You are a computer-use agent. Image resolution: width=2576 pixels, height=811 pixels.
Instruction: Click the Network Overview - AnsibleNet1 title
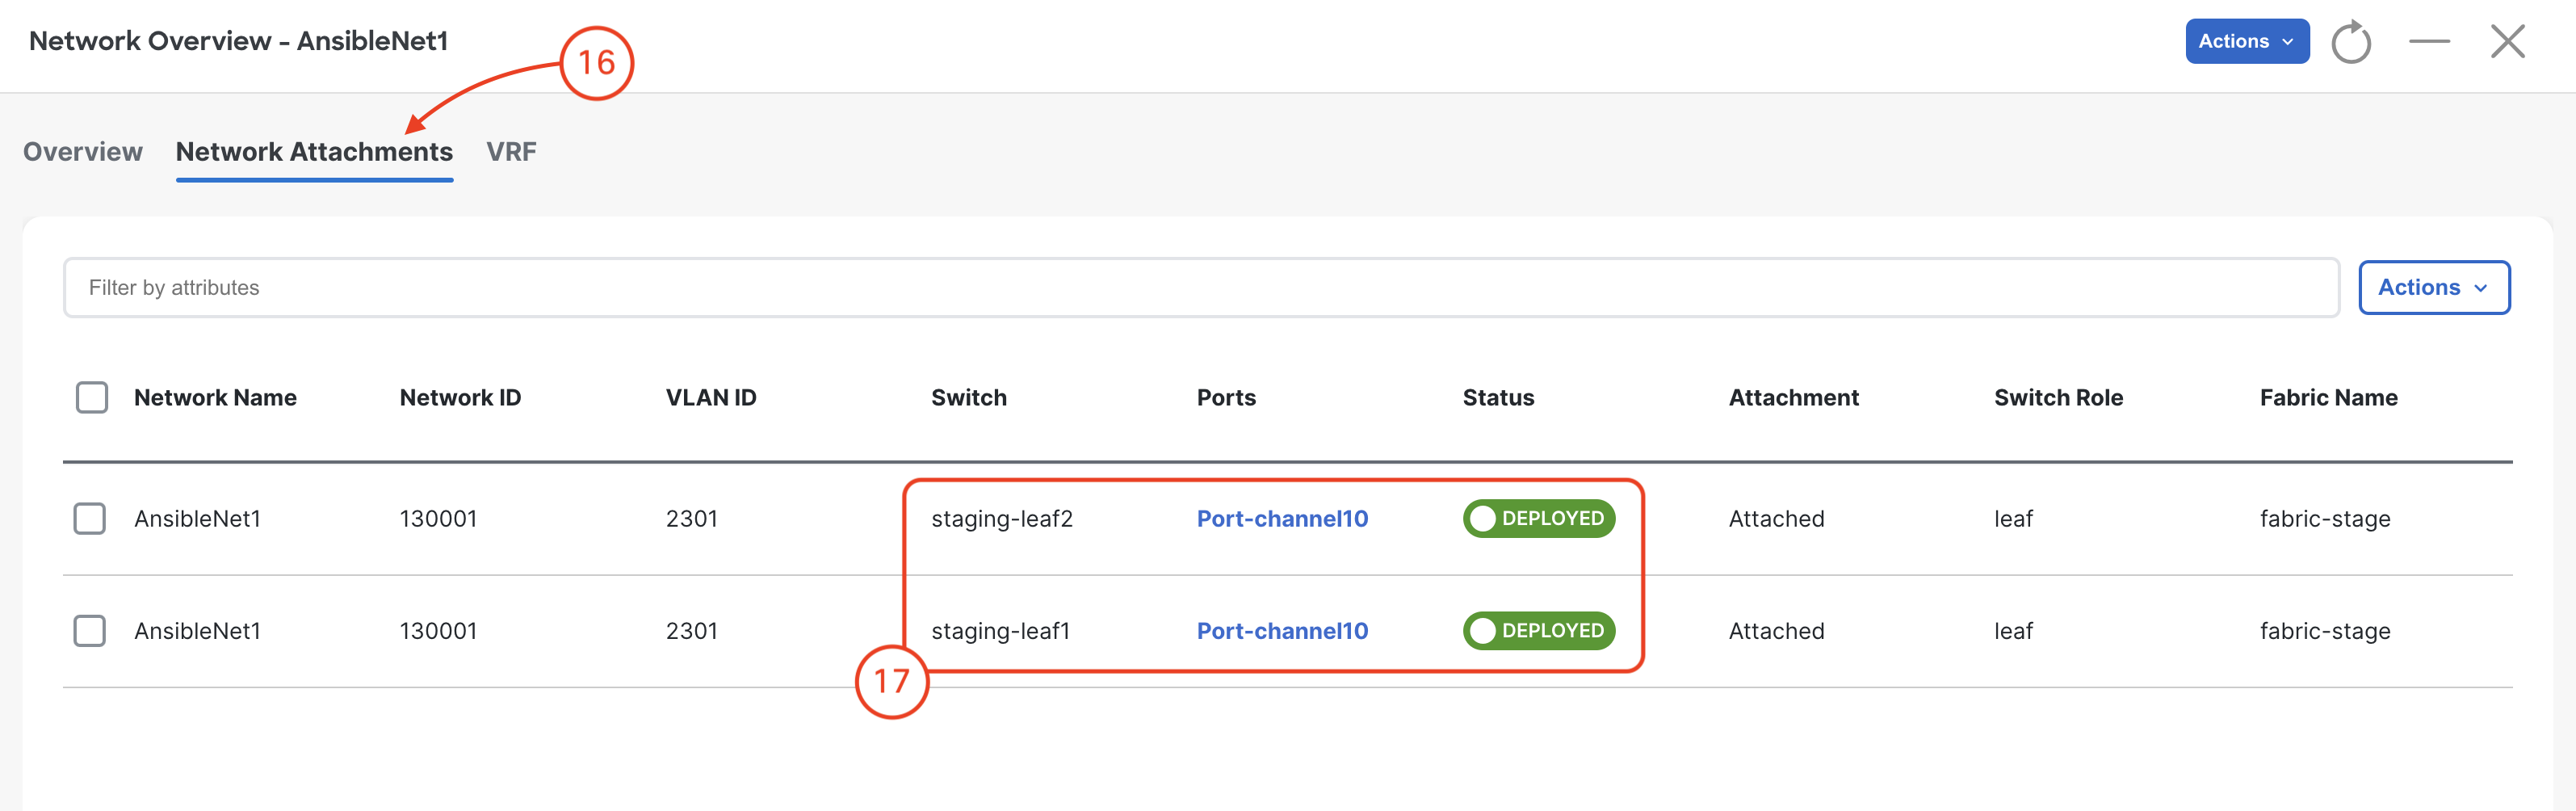coord(238,41)
